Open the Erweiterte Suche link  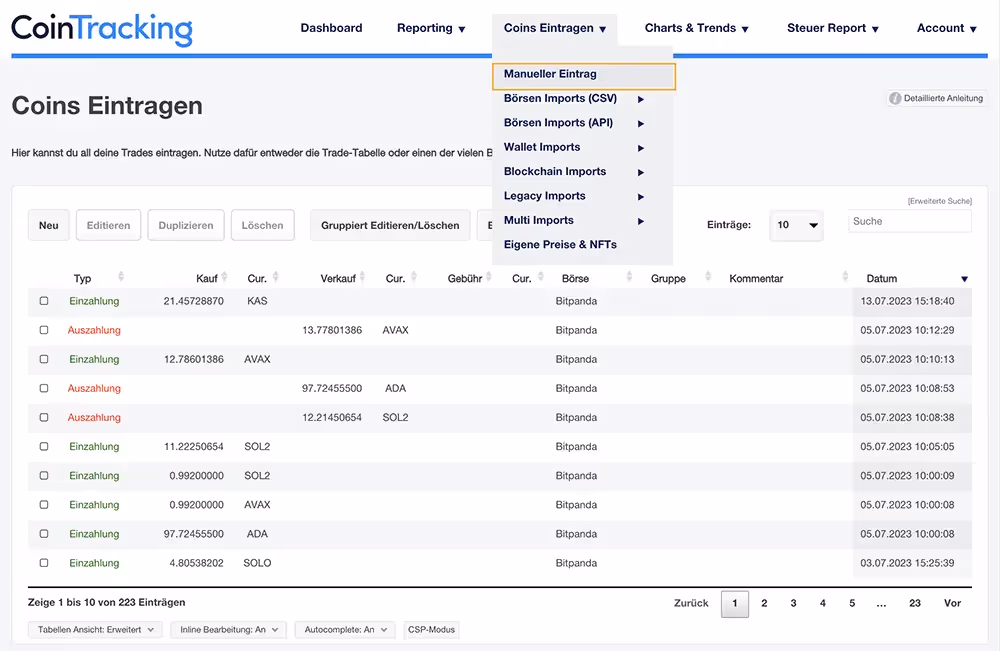939,201
